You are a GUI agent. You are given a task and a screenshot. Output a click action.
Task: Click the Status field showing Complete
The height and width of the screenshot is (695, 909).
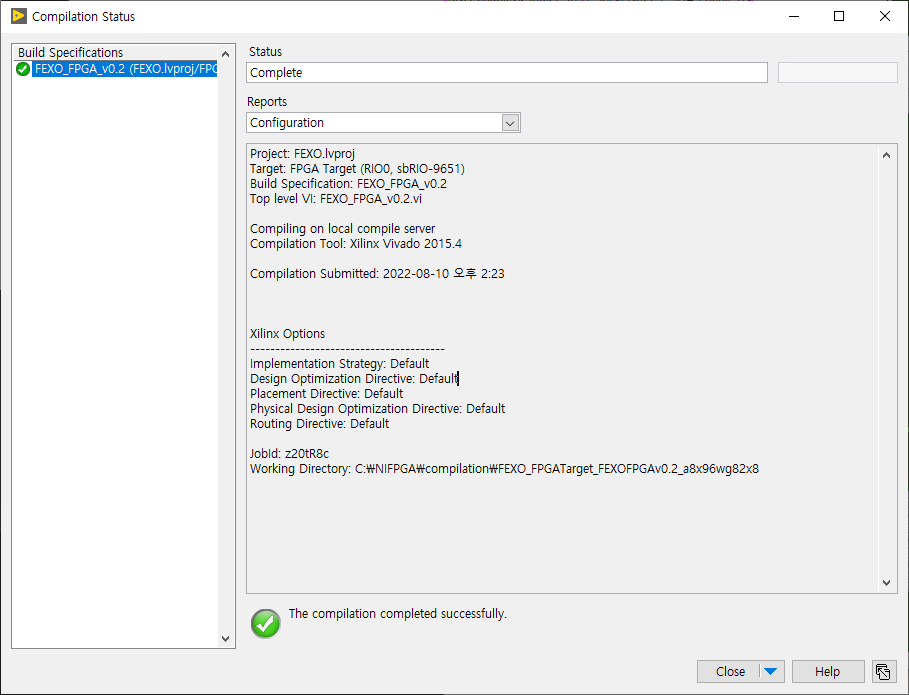tap(507, 72)
